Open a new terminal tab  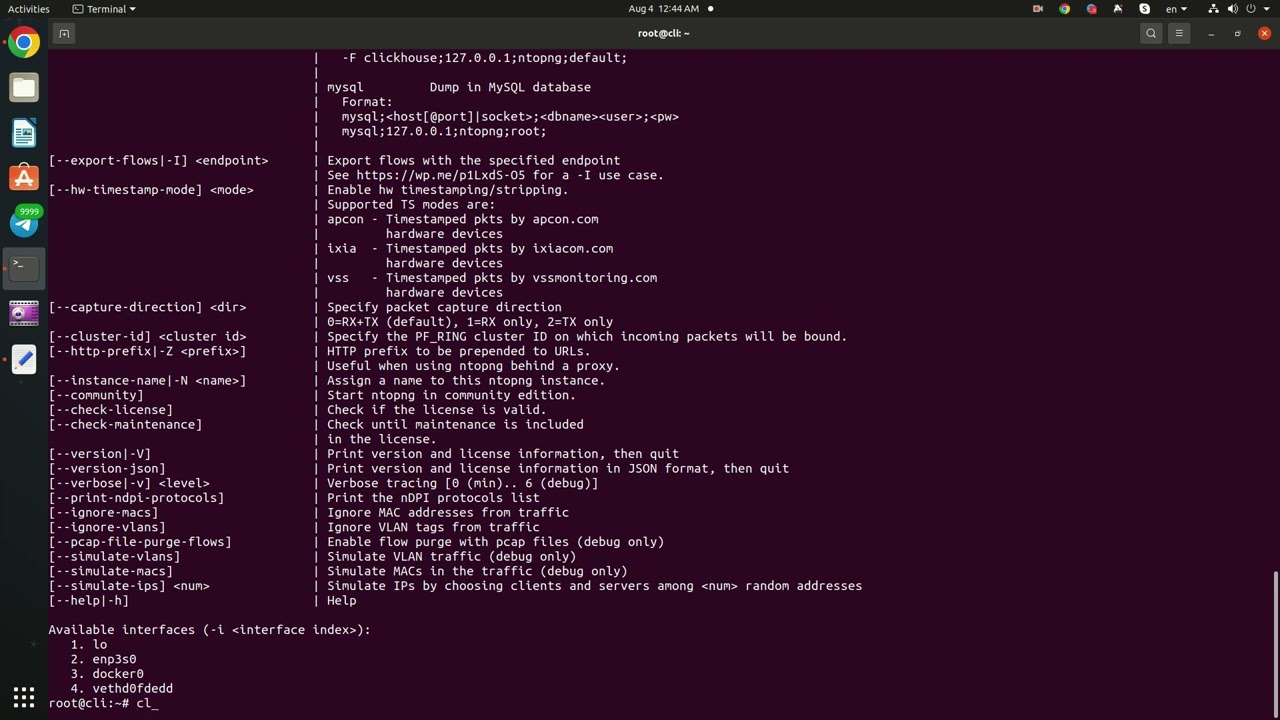tap(64, 33)
